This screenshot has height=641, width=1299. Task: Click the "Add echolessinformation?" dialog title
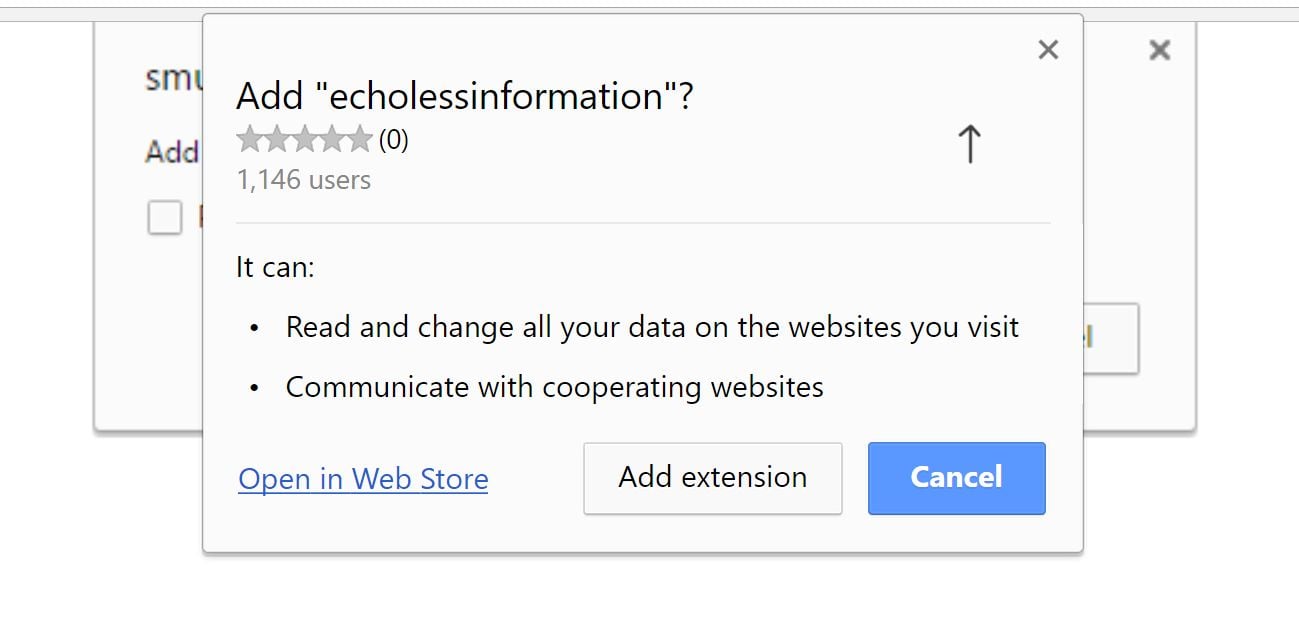pos(464,97)
